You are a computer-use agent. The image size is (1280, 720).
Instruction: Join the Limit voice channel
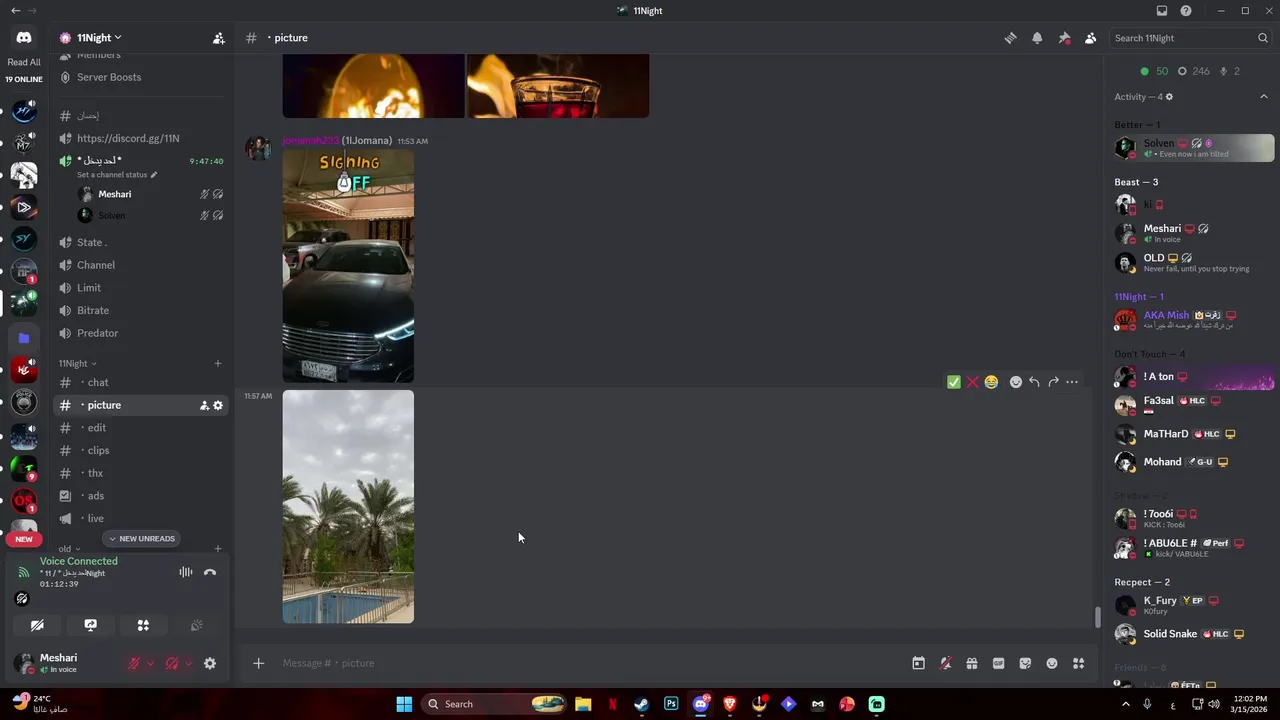click(x=89, y=288)
